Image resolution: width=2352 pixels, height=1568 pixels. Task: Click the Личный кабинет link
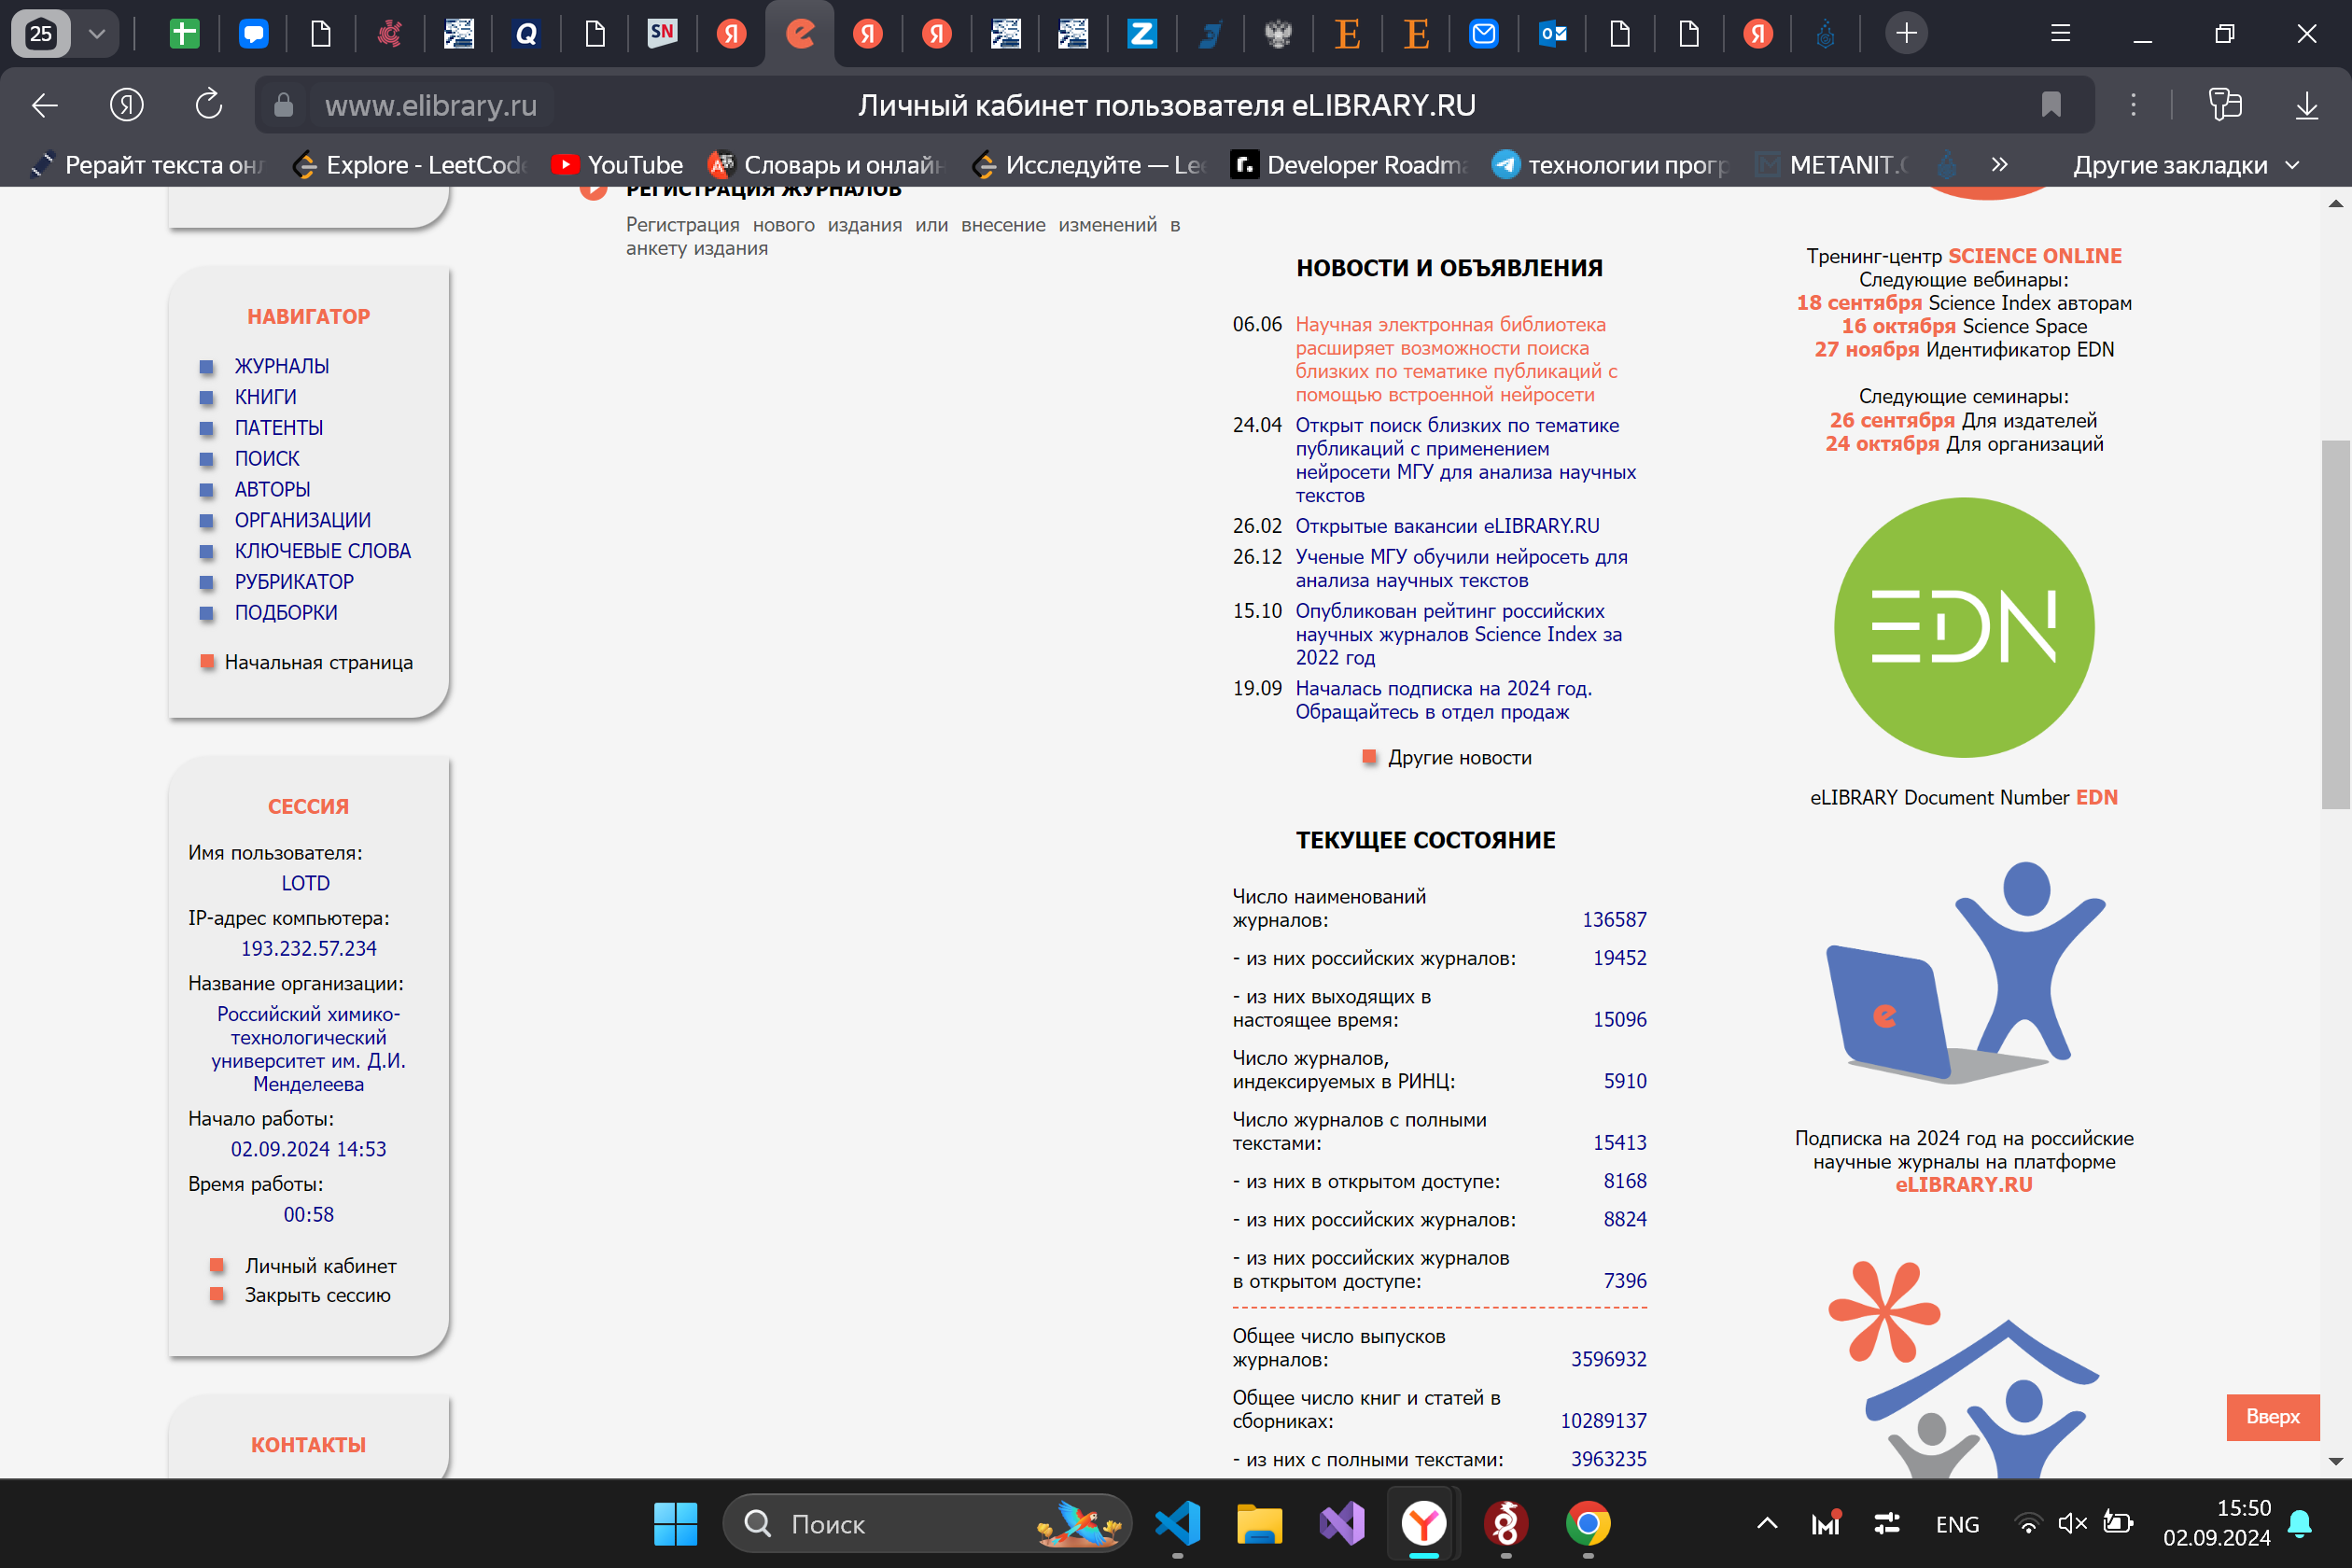tap(320, 1262)
